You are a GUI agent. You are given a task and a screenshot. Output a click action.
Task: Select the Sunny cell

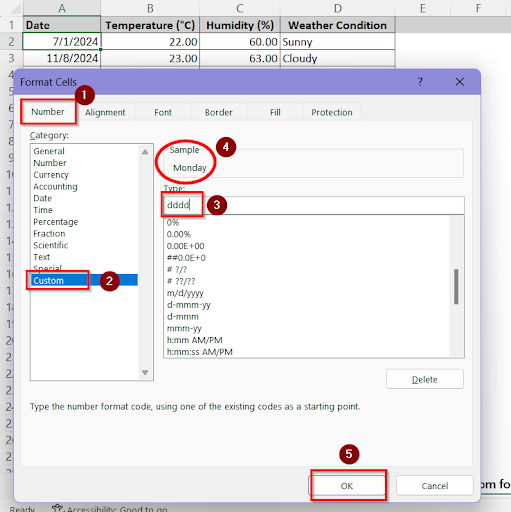click(x=338, y=42)
